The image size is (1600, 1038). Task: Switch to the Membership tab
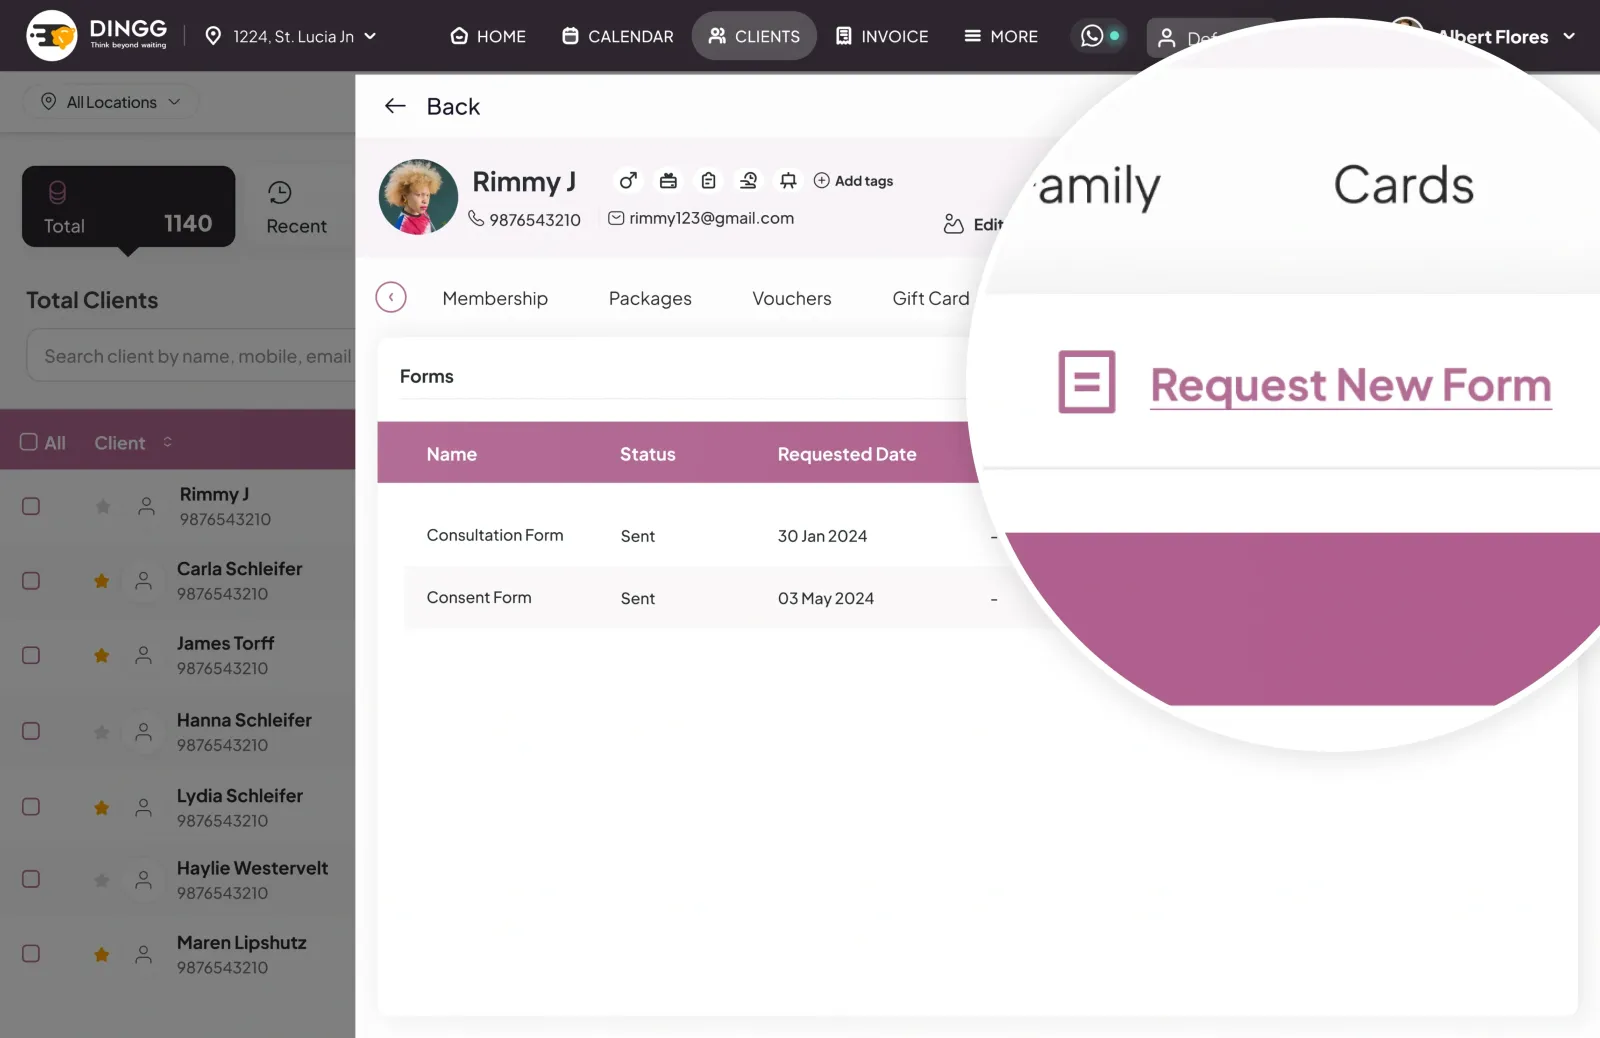pos(495,298)
